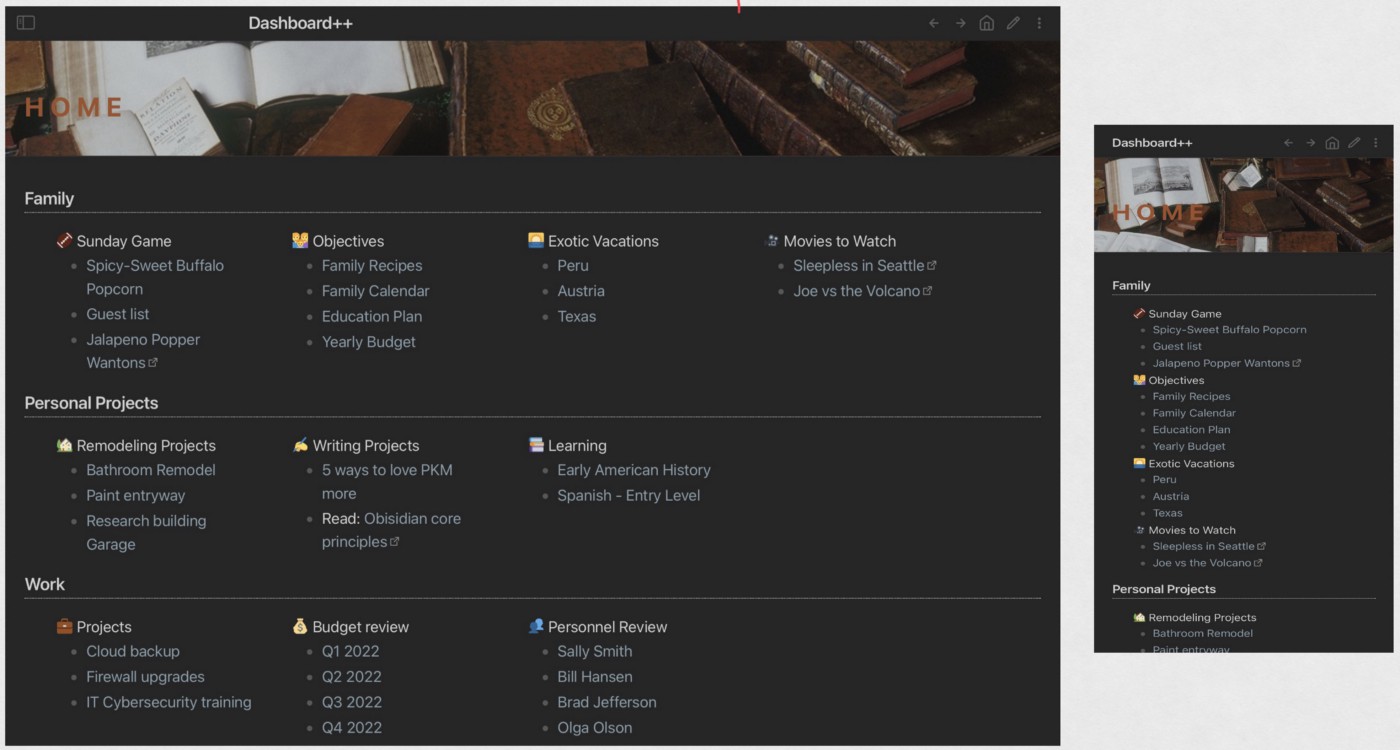Open the Bathroom Remodel note

pyautogui.click(x=151, y=470)
